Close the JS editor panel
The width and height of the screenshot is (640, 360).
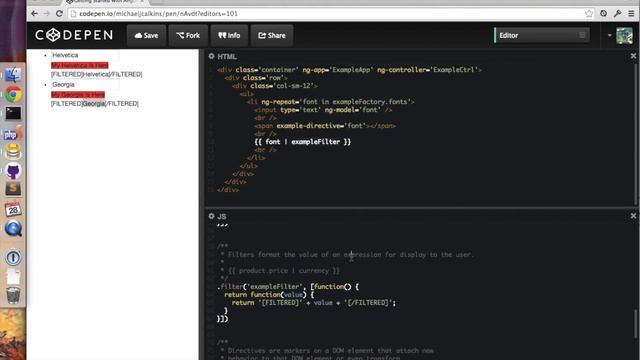[633, 216]
